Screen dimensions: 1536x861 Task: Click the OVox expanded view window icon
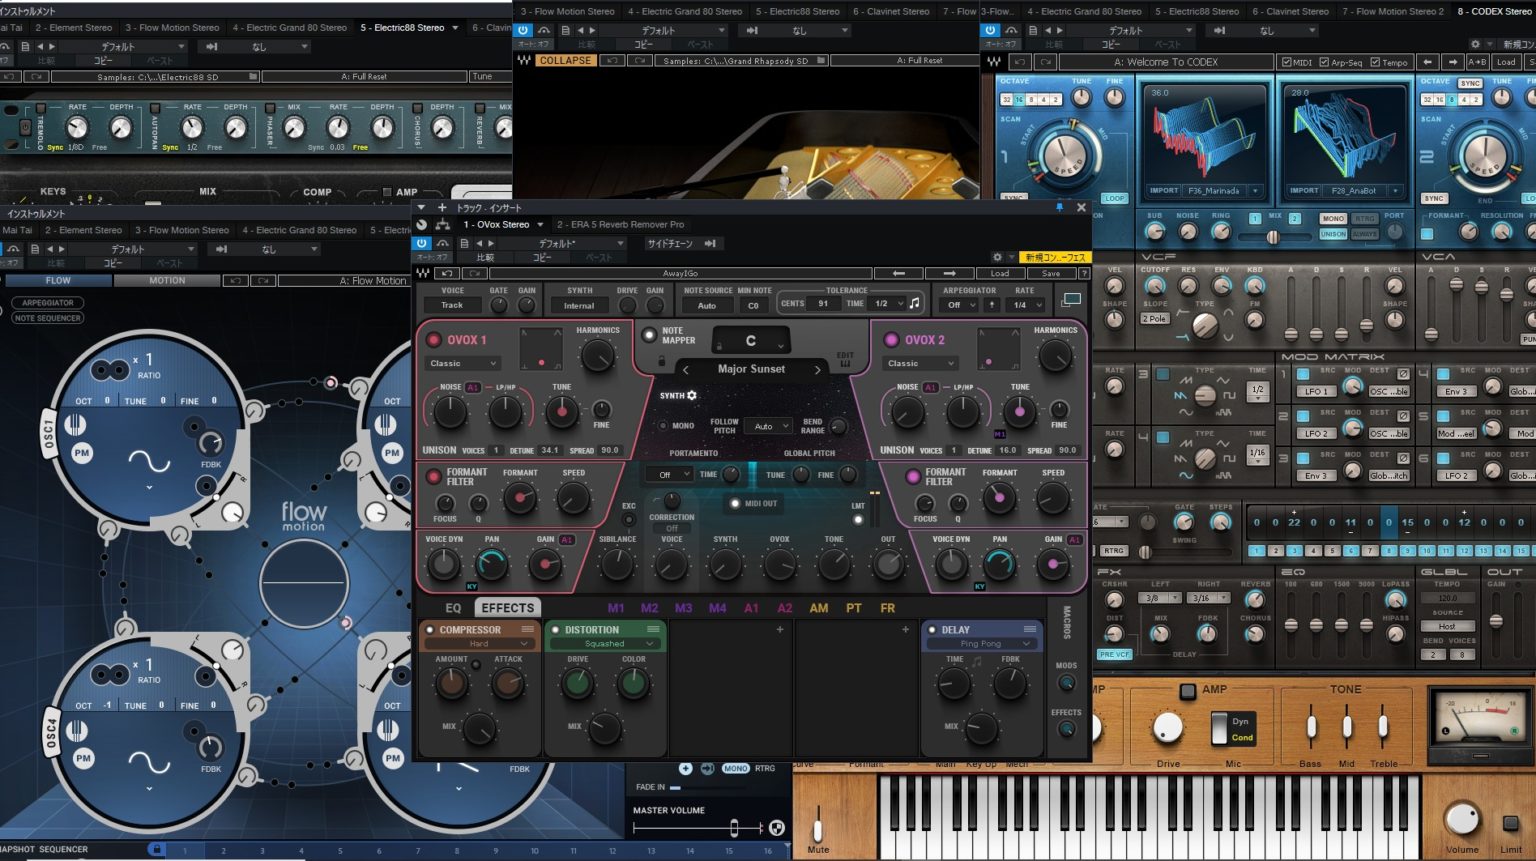(x=1071, y=299)
